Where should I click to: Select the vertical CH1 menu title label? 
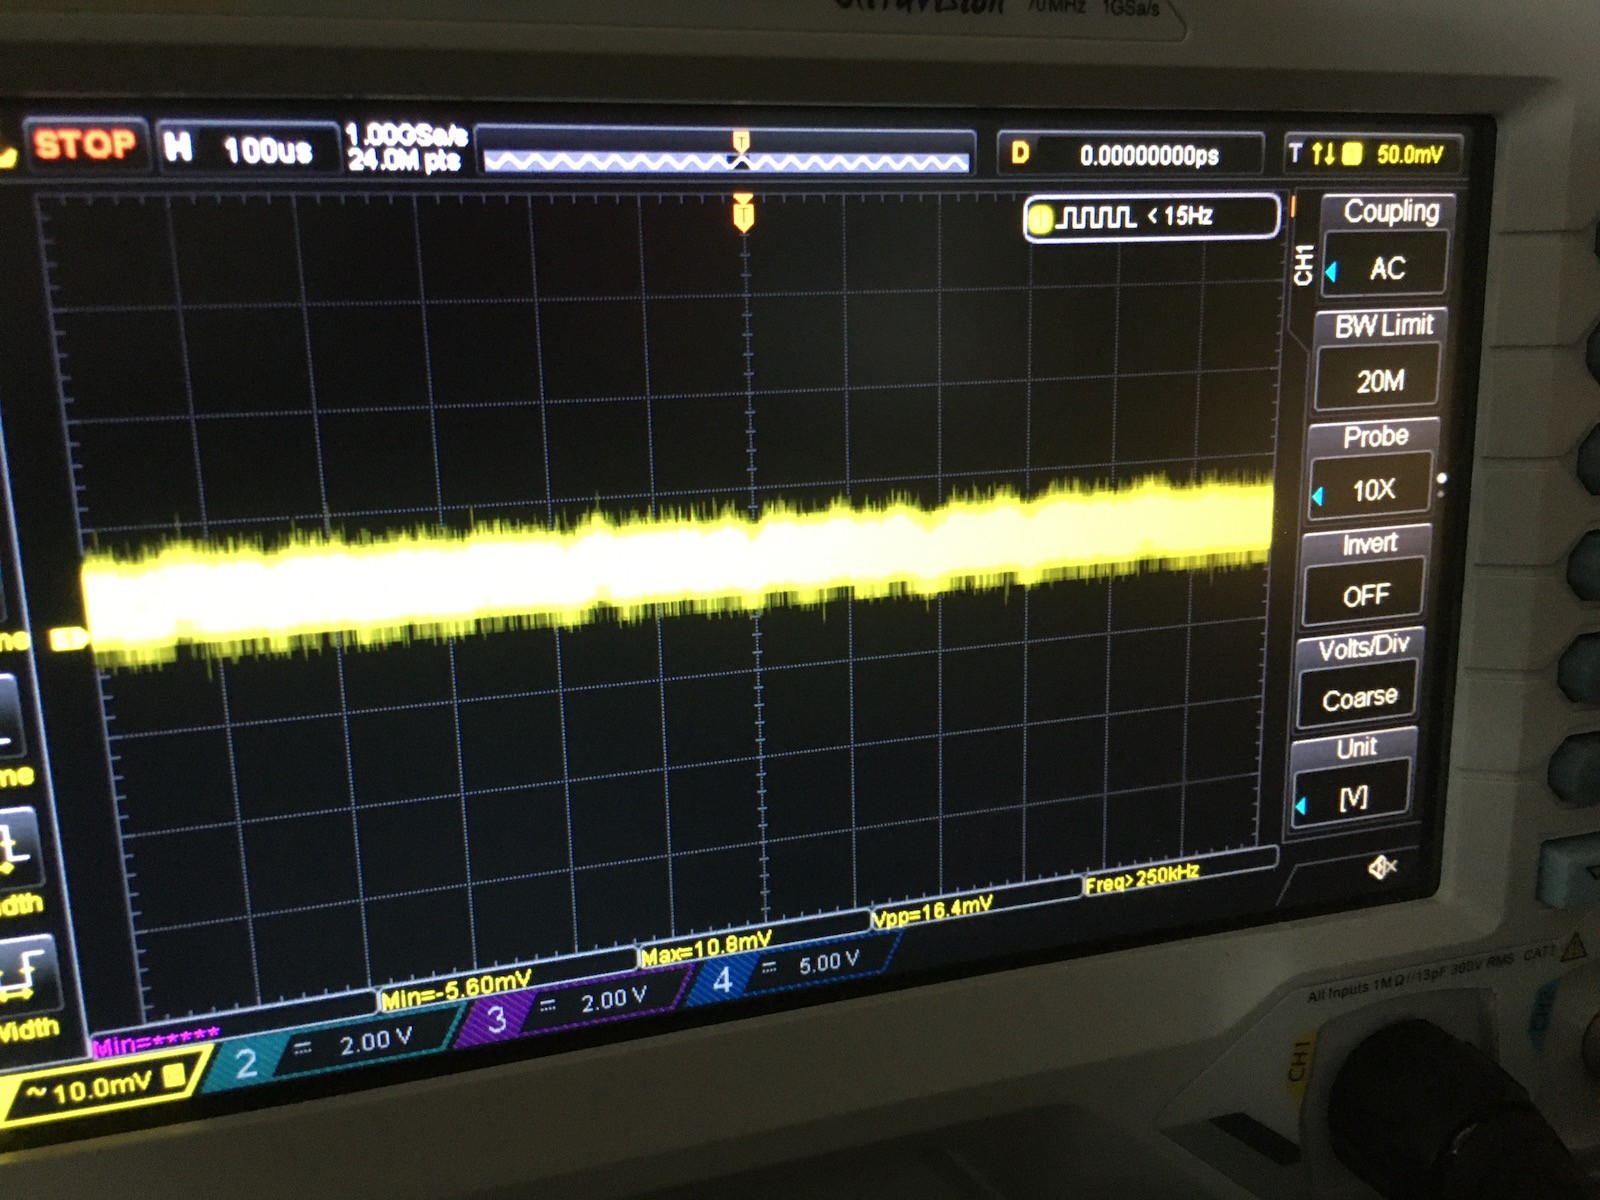(x=1303, y=263)
